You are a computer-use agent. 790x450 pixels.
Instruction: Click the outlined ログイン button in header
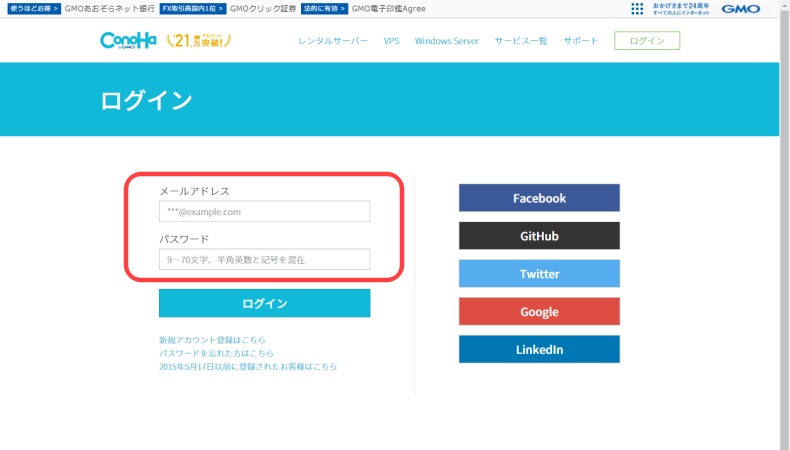pyautogui.click(x=647, y=41)
